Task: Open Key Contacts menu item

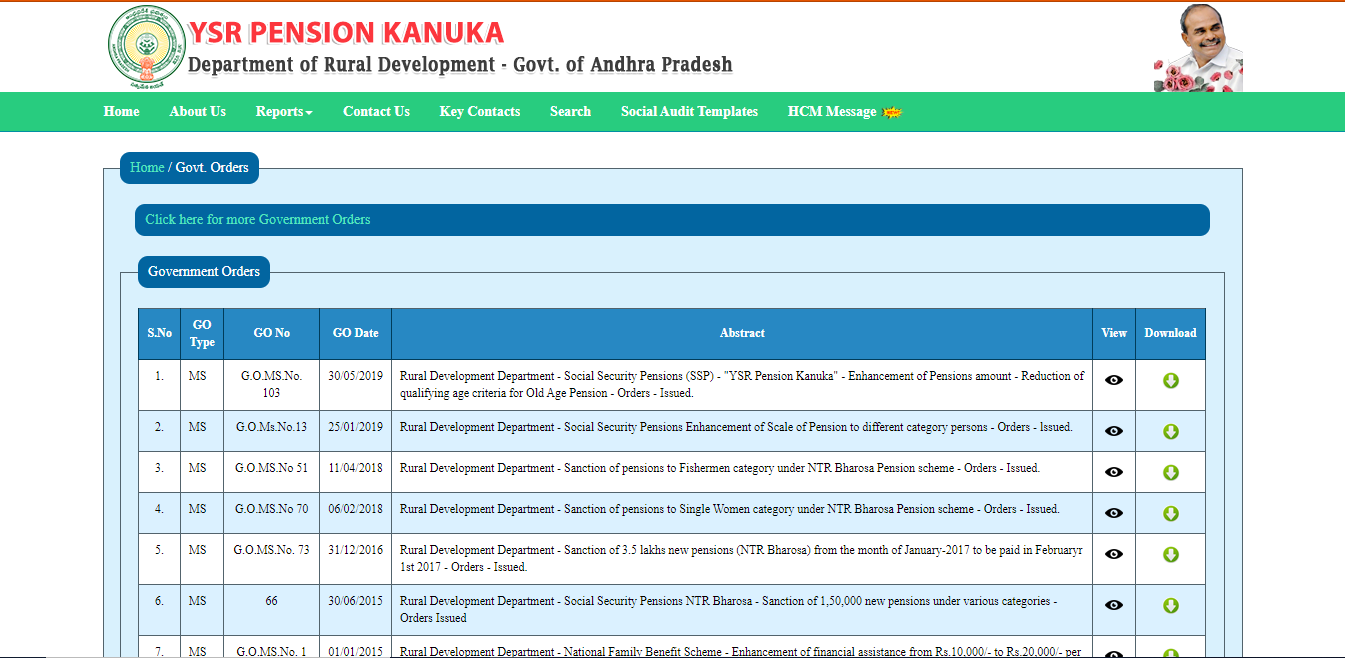Action: (480, 112)
